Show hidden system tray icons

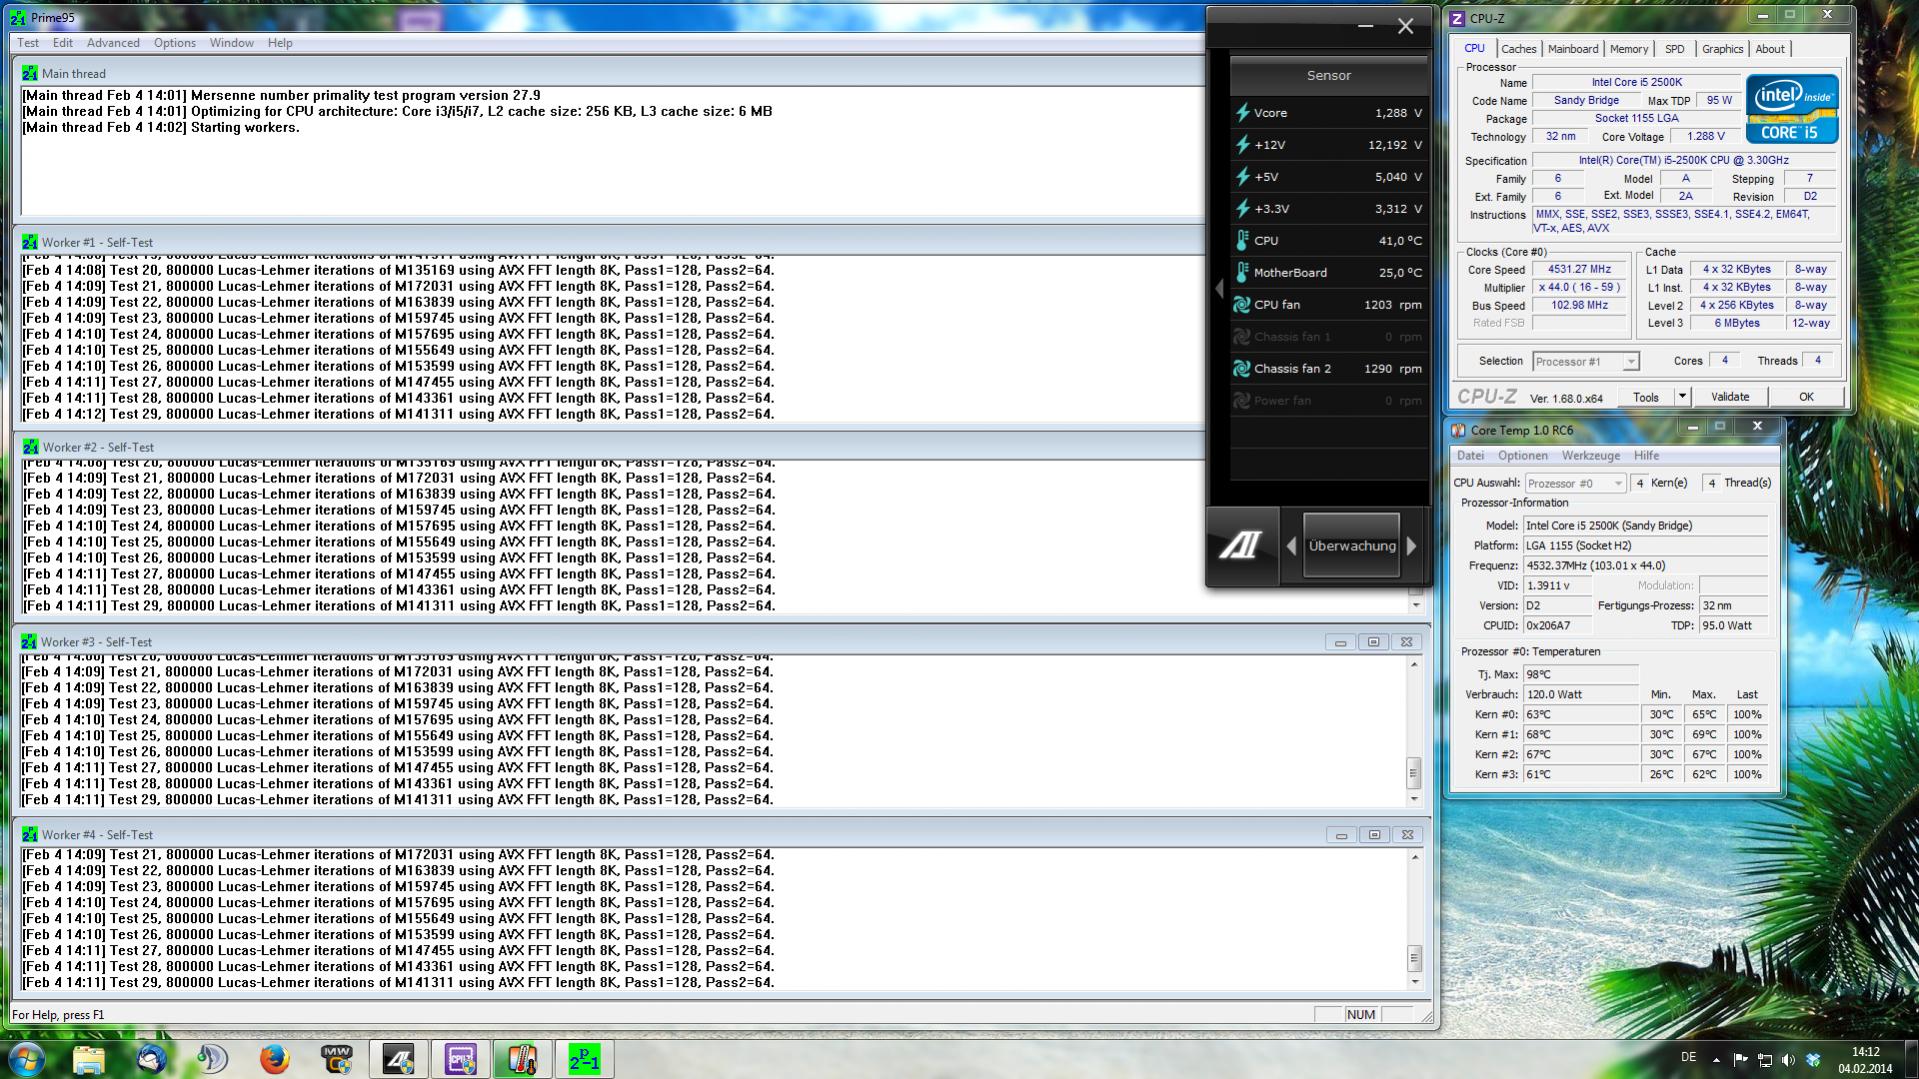1716,1060
